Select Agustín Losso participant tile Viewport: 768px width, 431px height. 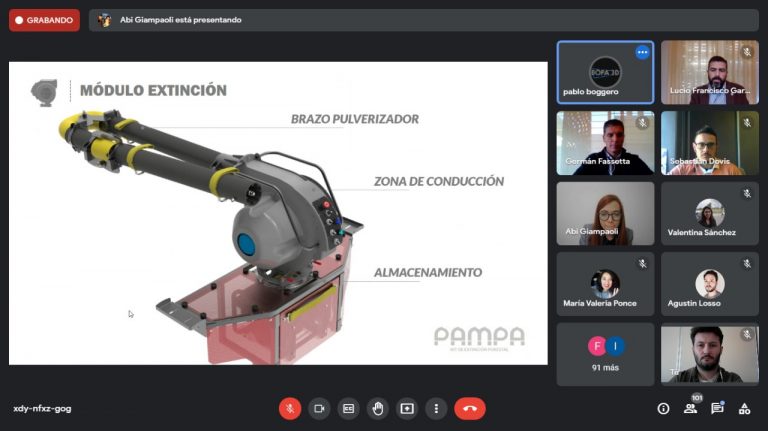(x=710, y=284)
